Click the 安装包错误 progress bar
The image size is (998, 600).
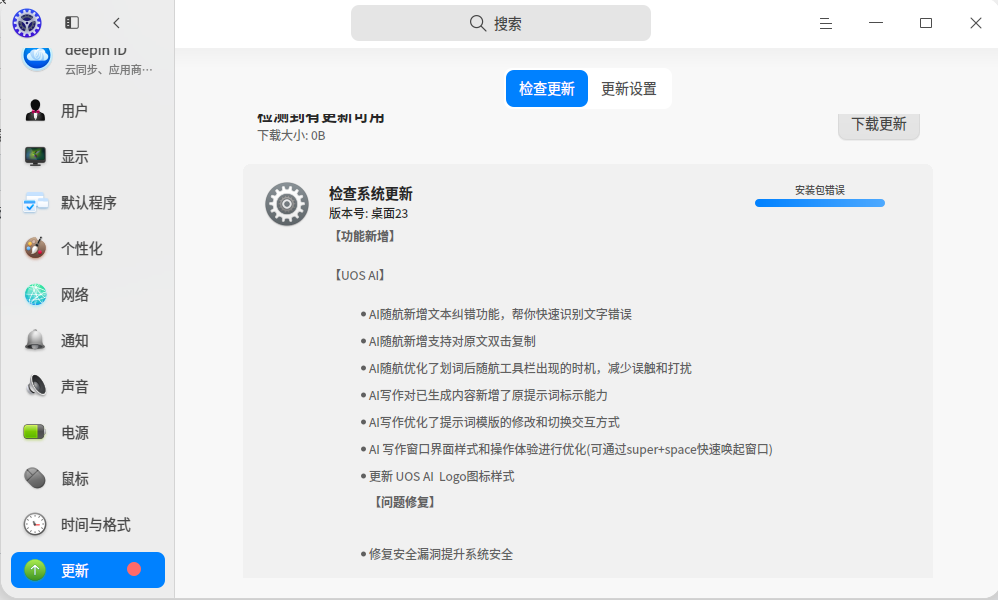click(x=820, y=203)
